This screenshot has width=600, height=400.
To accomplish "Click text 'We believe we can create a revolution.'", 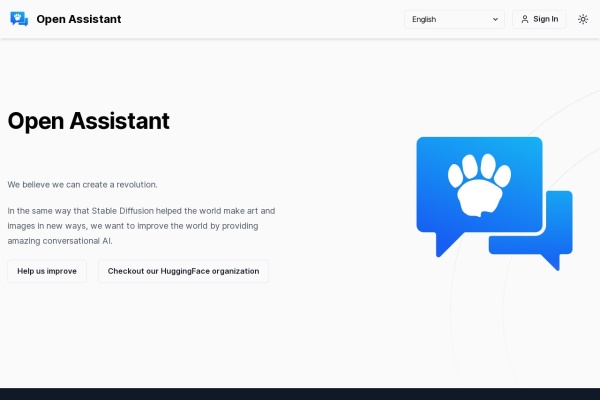I will coord(82,184).
